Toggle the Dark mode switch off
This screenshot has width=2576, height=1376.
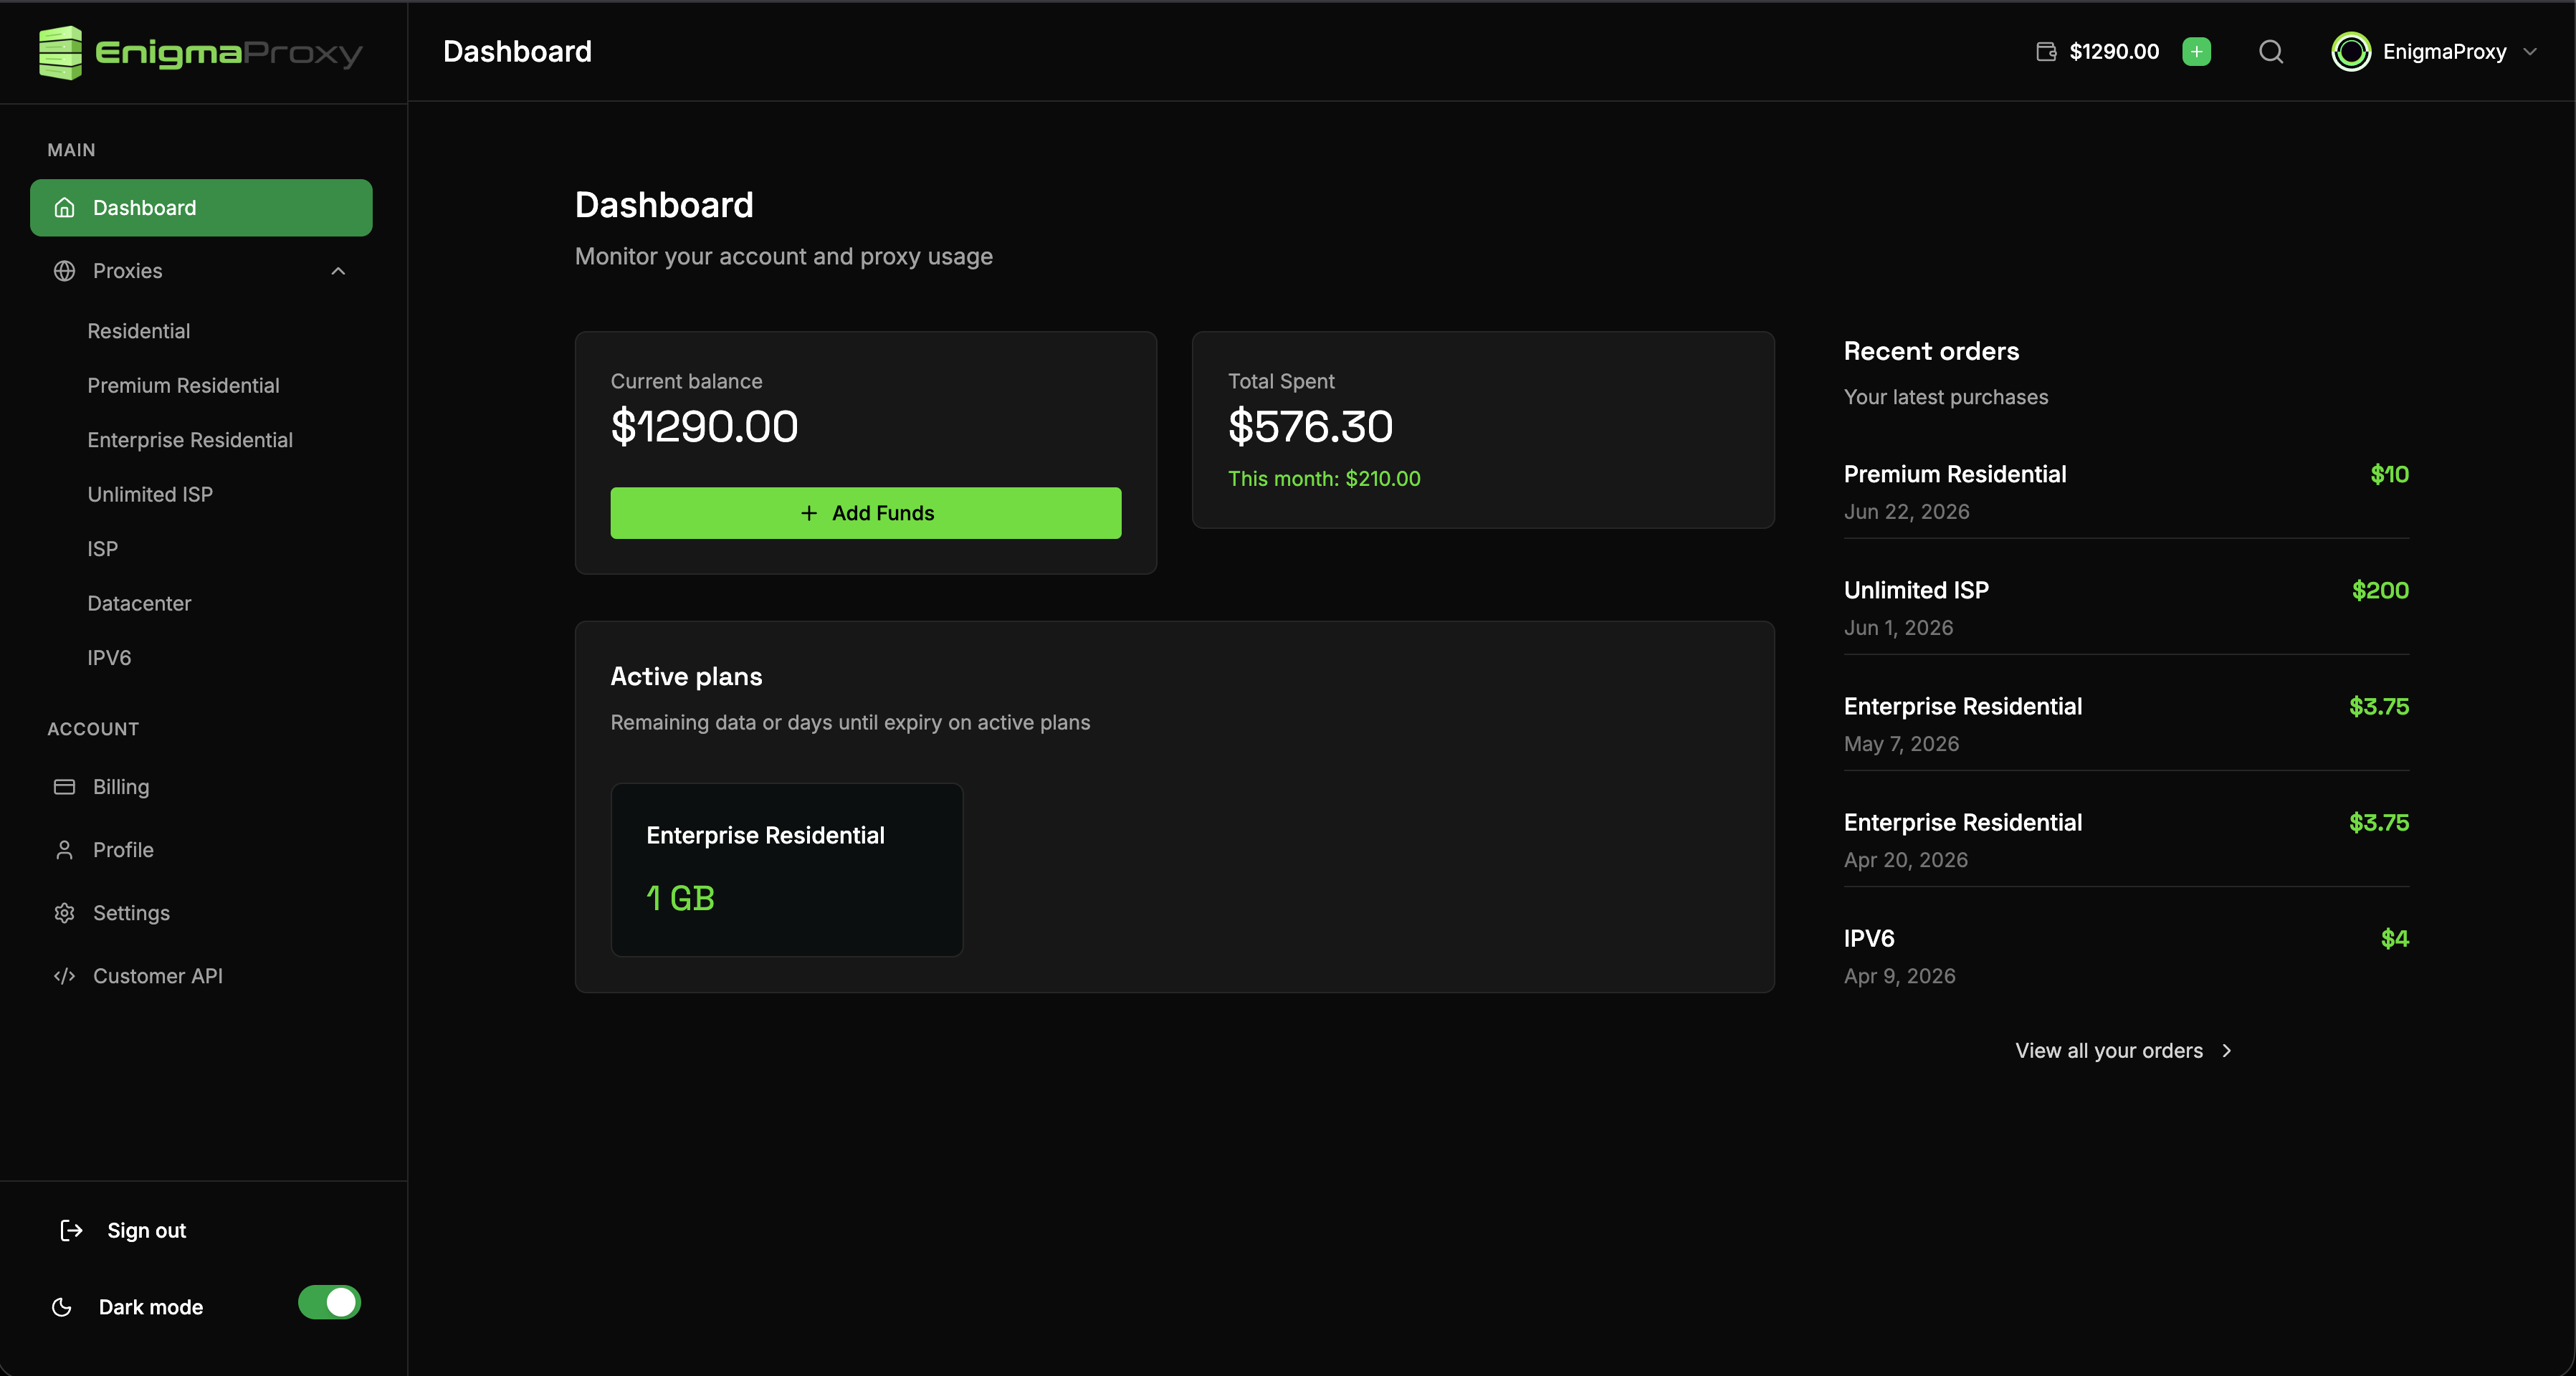click(329, 1302)
